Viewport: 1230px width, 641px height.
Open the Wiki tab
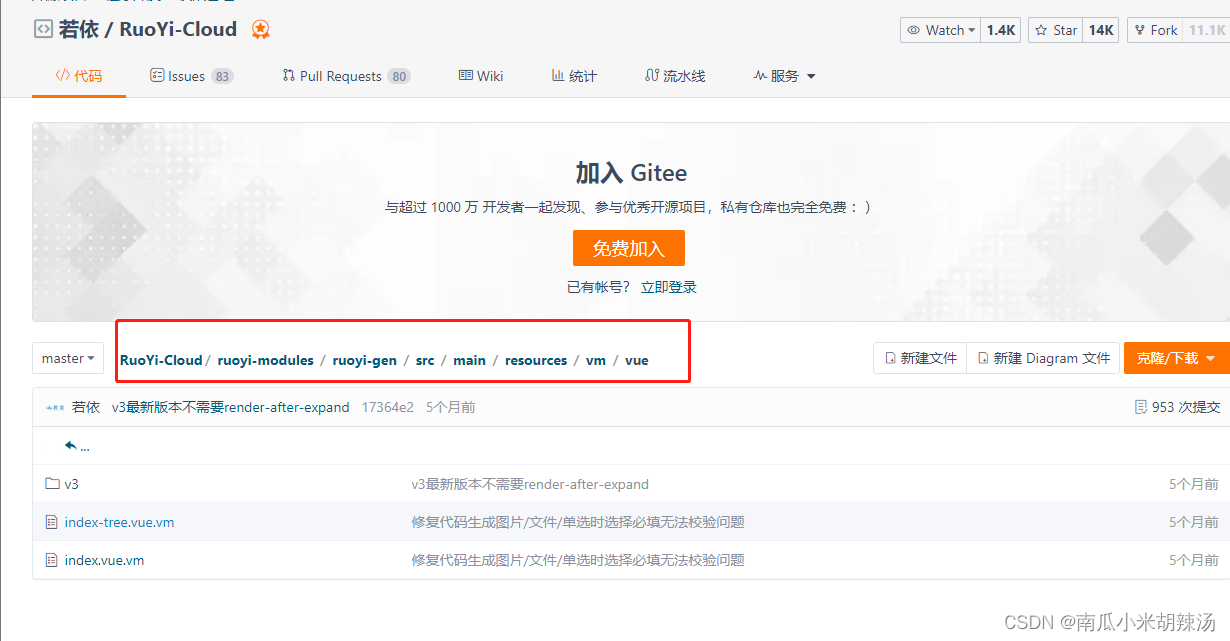tap(481, 76)
